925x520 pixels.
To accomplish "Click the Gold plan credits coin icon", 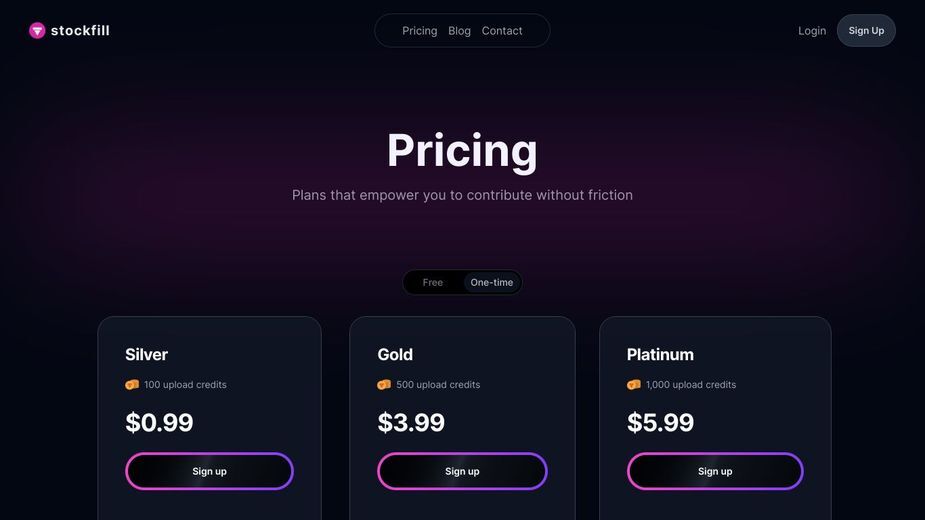I will [x=384, y=385].
